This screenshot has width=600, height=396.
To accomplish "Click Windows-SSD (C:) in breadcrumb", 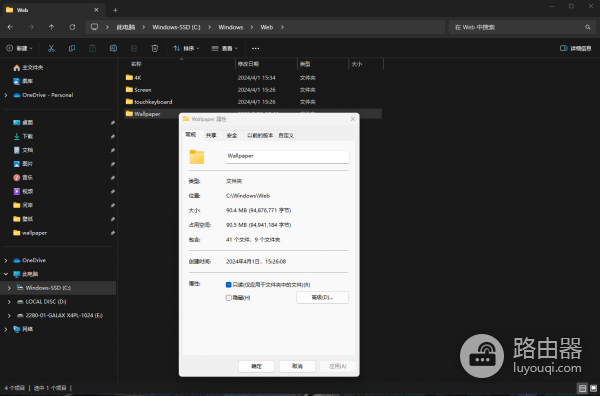I will (176, 27).
